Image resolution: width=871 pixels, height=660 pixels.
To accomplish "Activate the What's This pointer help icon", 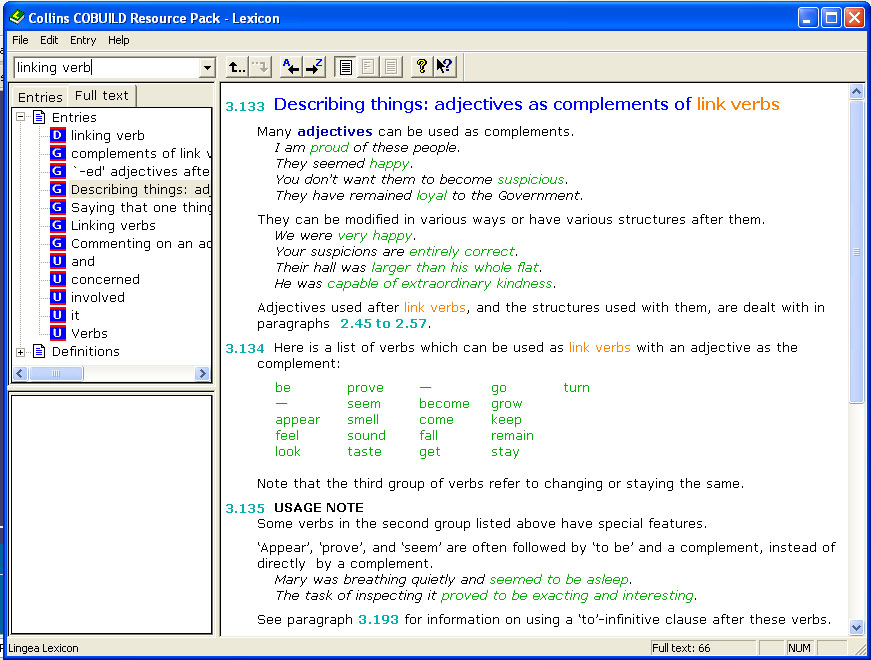I will click(444, 67).
